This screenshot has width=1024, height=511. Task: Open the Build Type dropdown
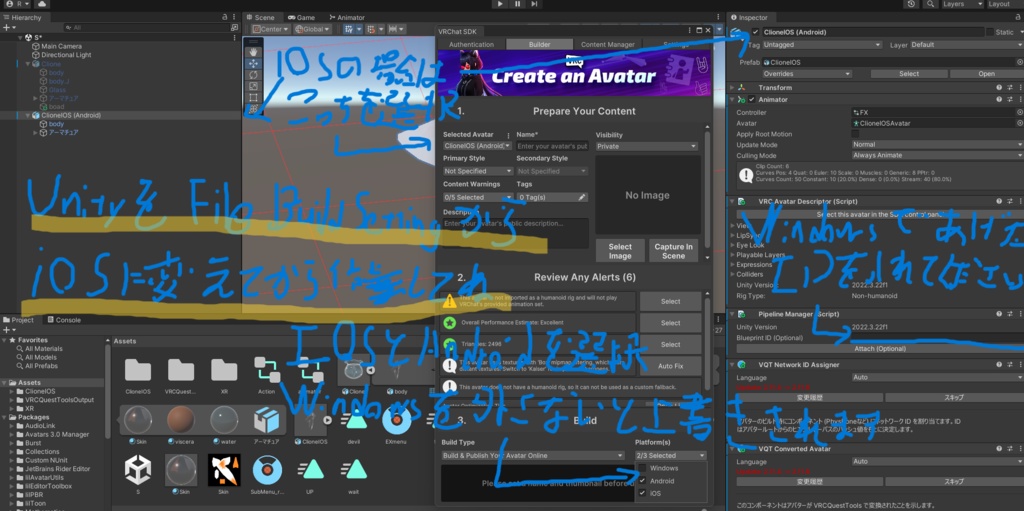(533, 455)
